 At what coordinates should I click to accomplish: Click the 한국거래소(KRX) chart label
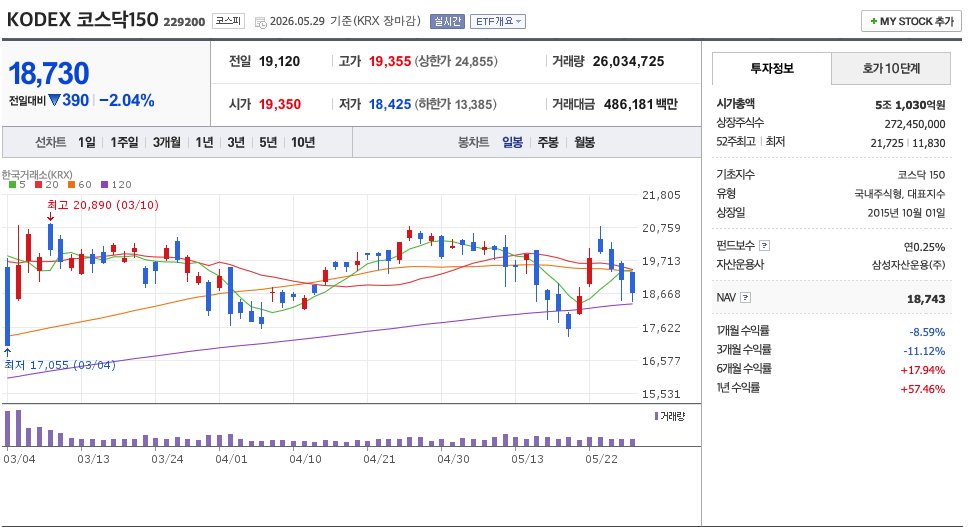[37, 174]
